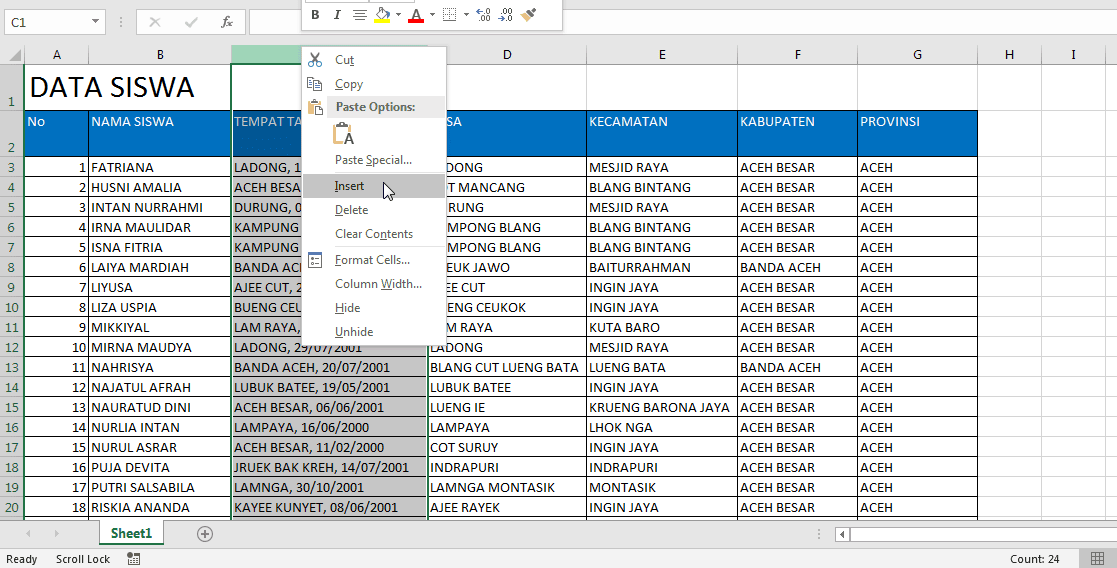Select Clear Contents in context menu
The height and width of the screenshot is (568, 1117).
pyautogui.click(x=374, y=234)
